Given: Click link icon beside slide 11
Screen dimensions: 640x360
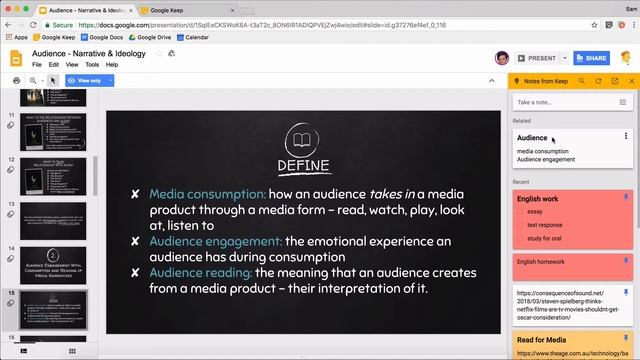Looking at the screenshot, I should pyautogui.click(x=11, y=125).
